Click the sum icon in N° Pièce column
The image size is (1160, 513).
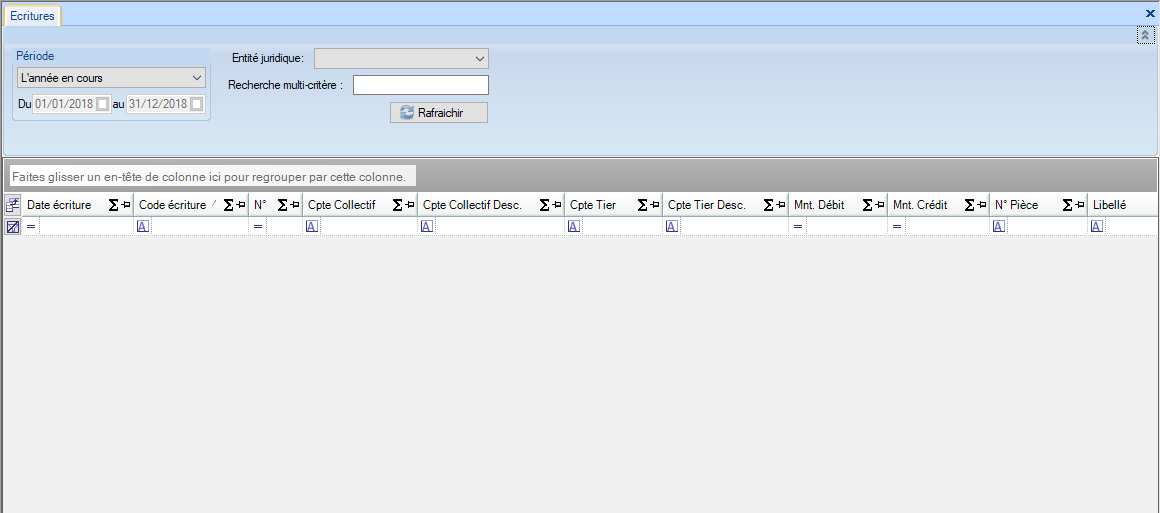pos(1067,205)
